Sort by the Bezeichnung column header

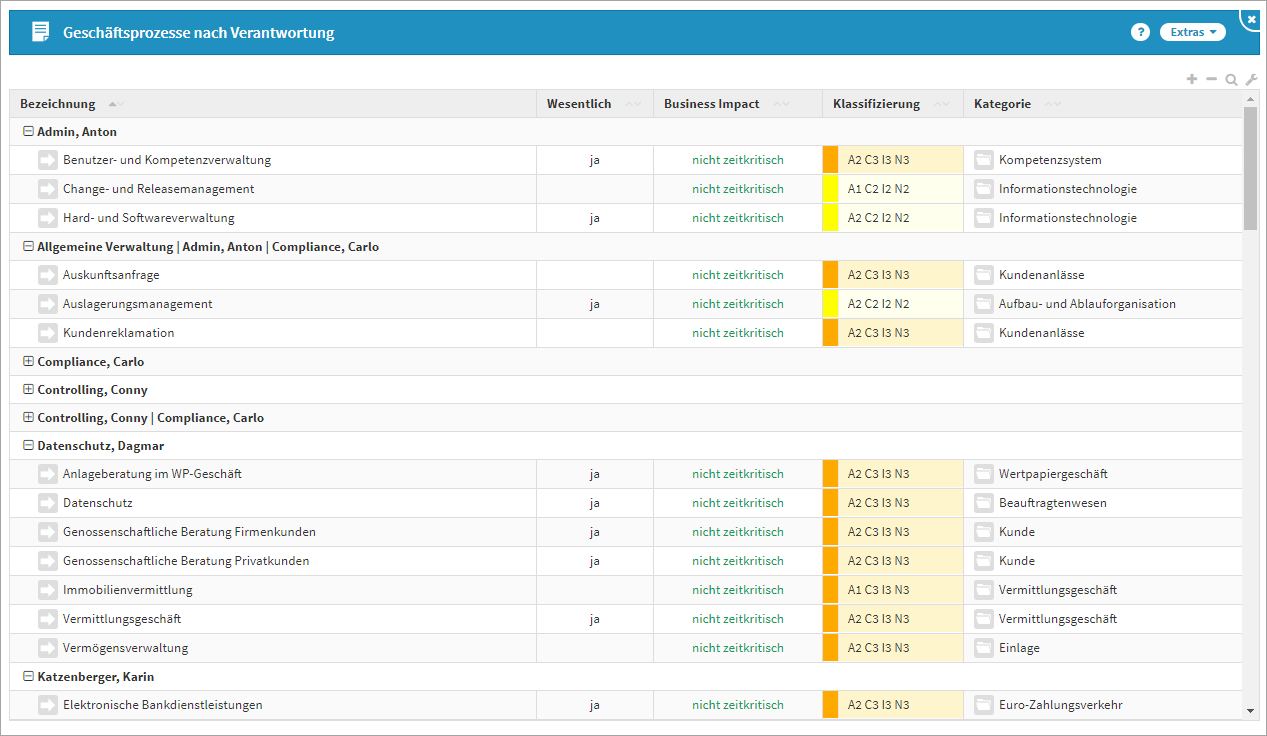coord(58,104)
